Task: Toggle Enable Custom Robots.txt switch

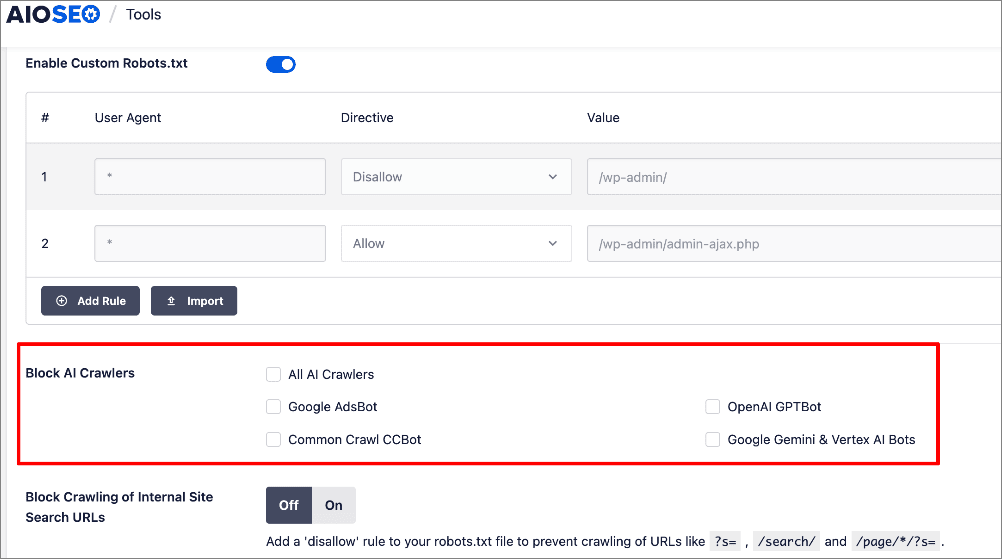Action: [281, 64]
